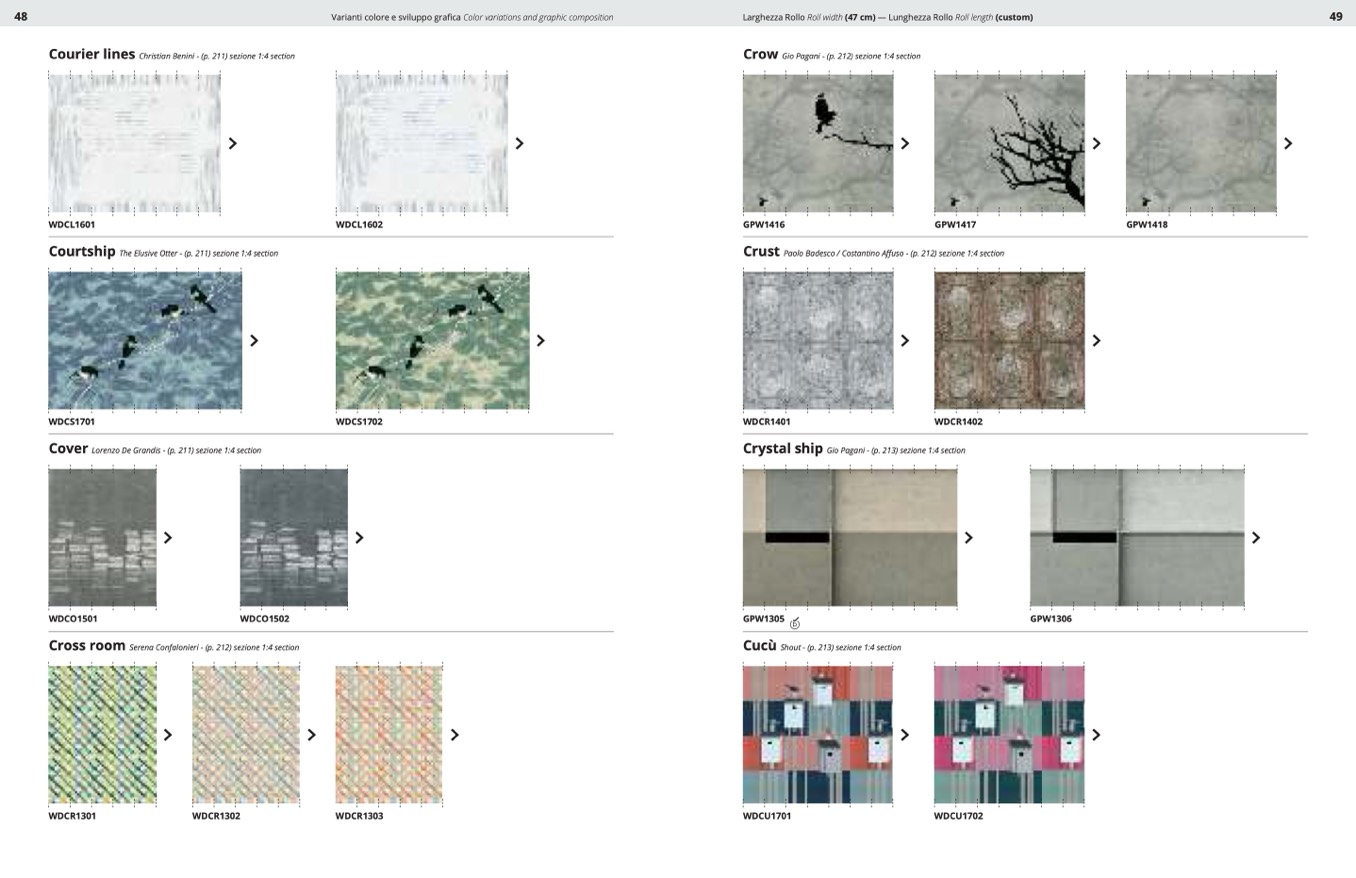This screenshot has height=878, width=1356.
Task: Click the arrow beside the GPW1417 branch image
Action: [1097, 144]
